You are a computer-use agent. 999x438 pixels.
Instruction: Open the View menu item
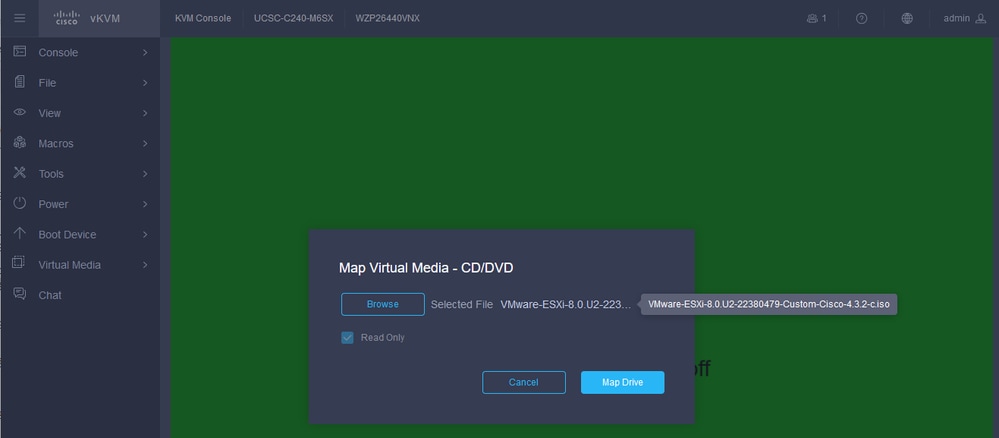(80, 113)
